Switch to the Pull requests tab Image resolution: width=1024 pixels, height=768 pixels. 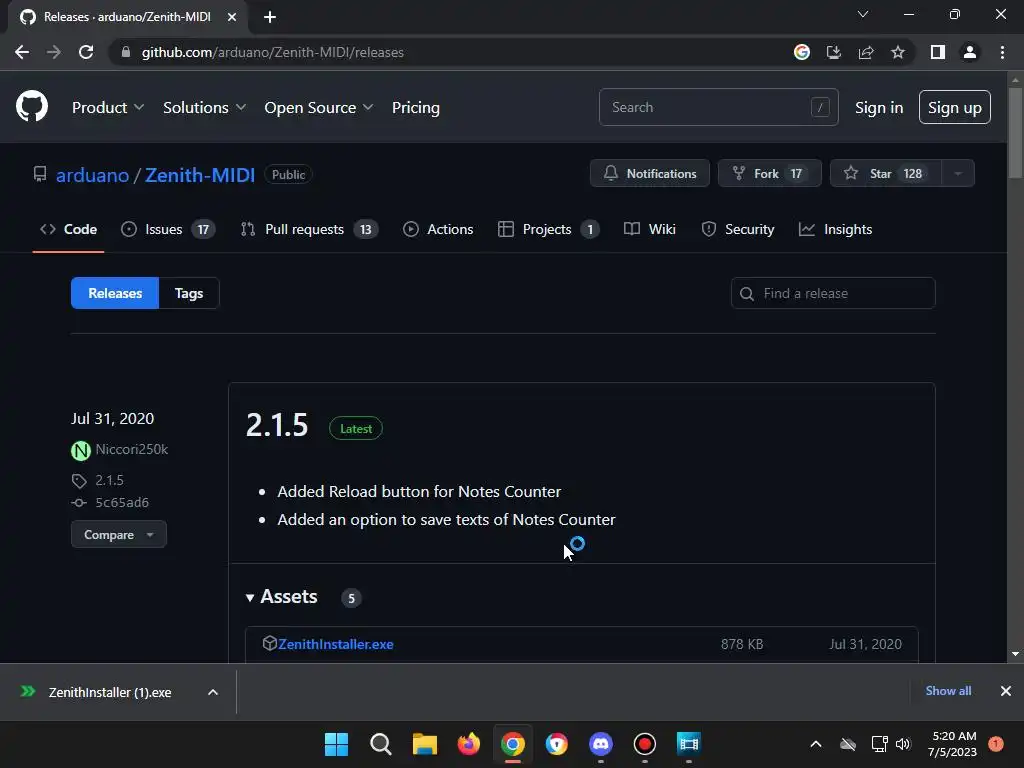pyautogui.click(x=309, y=229)
